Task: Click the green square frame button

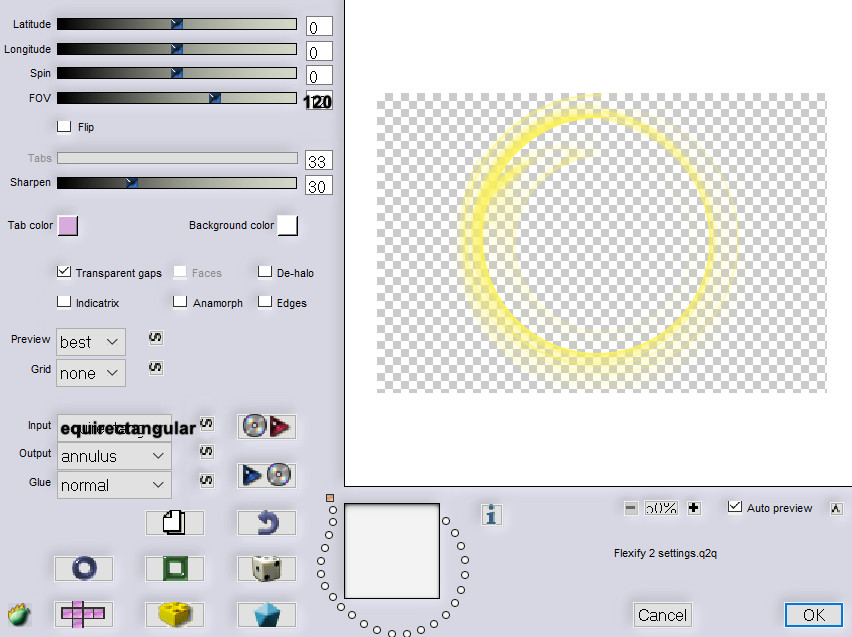Action: pos(174,568)
